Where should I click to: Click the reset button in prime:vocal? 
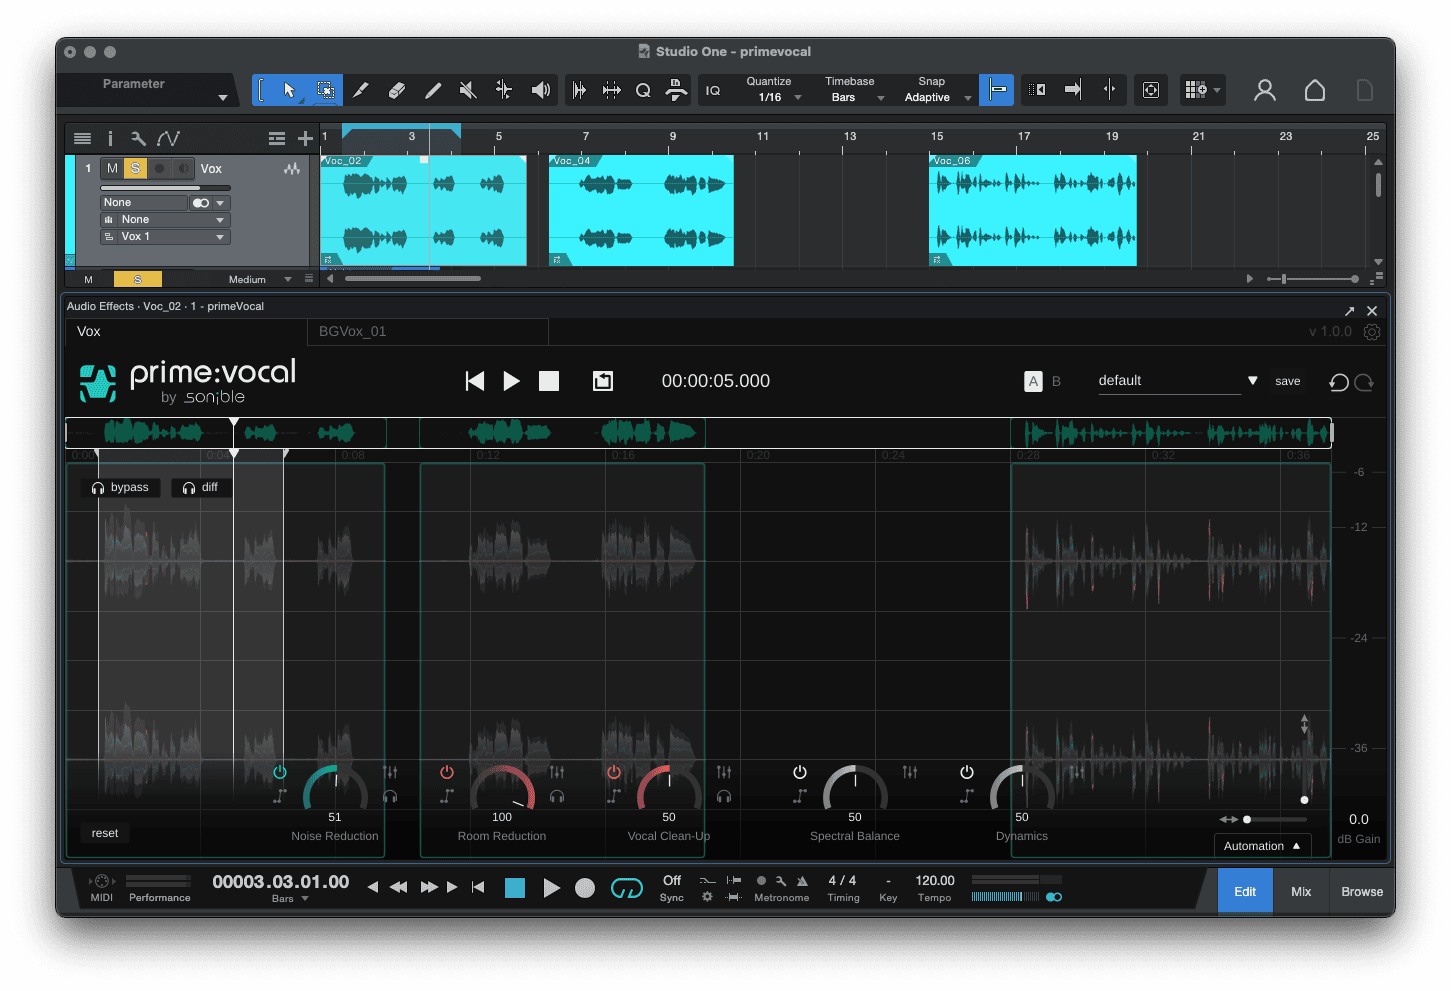point(104,832)
